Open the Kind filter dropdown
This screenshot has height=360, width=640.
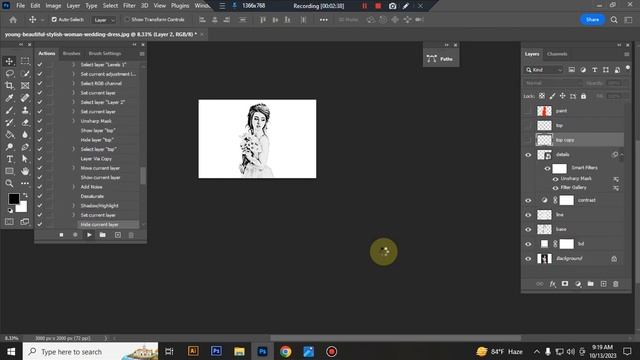click(x=544, y=70)
